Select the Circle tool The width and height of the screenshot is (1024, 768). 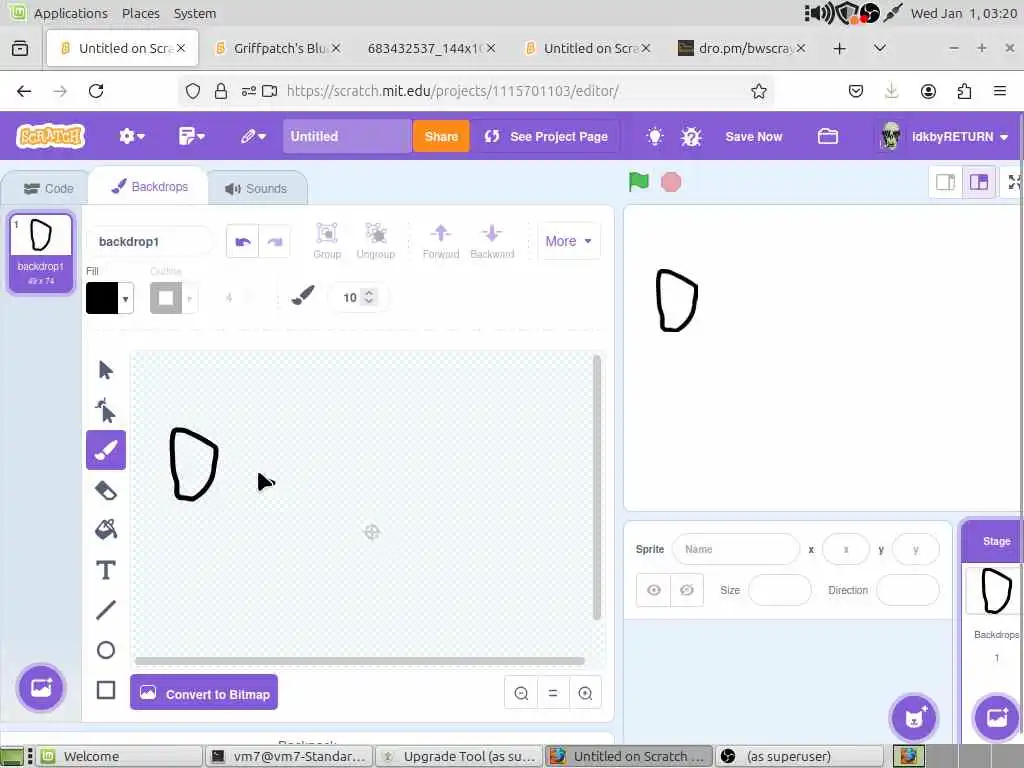point(106,650)
